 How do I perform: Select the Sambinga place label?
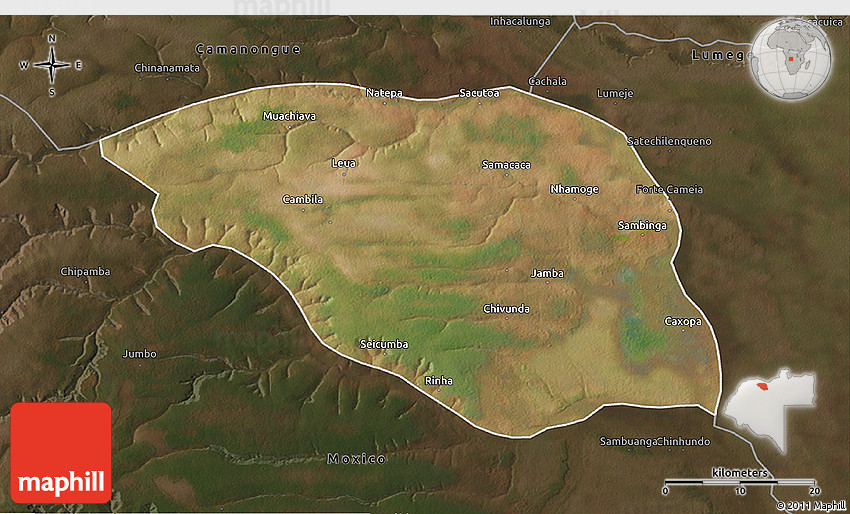point(641,225)
